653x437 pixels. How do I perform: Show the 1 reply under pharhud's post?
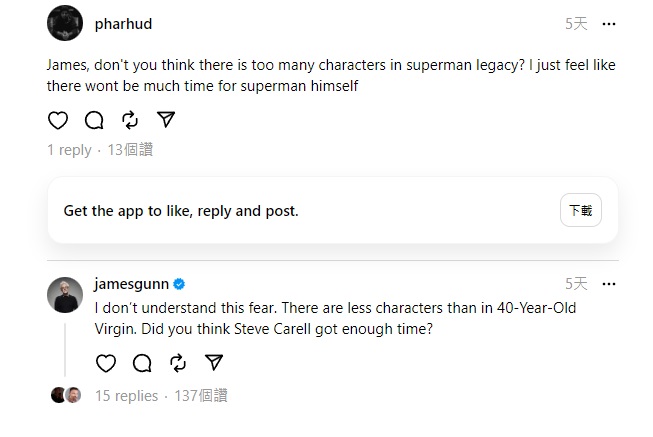pyautogui.click(x=69, y=150)
